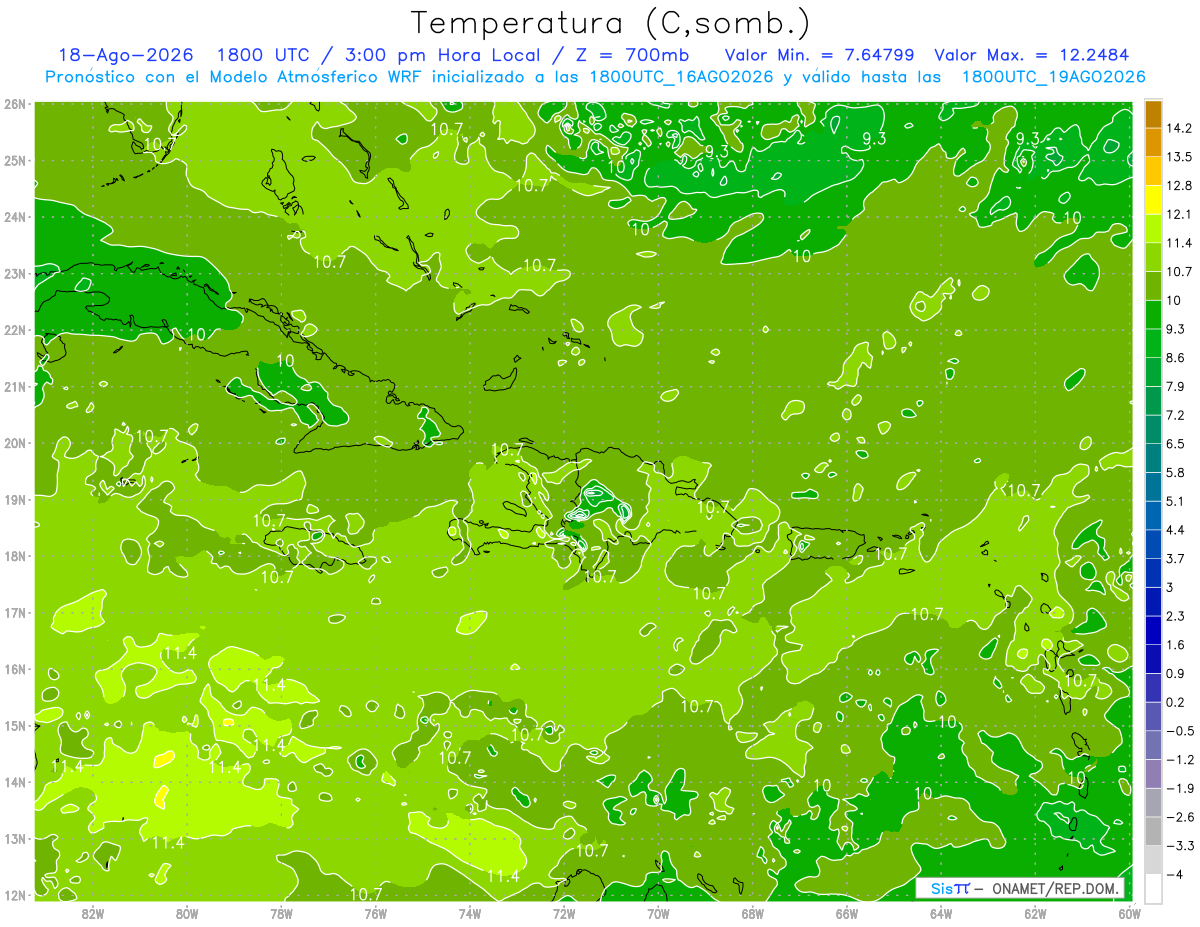The width and height of the screenshot is (1200, 927).
Task: Click the latitude axis label '22N'
Action: tap(15, 330)
